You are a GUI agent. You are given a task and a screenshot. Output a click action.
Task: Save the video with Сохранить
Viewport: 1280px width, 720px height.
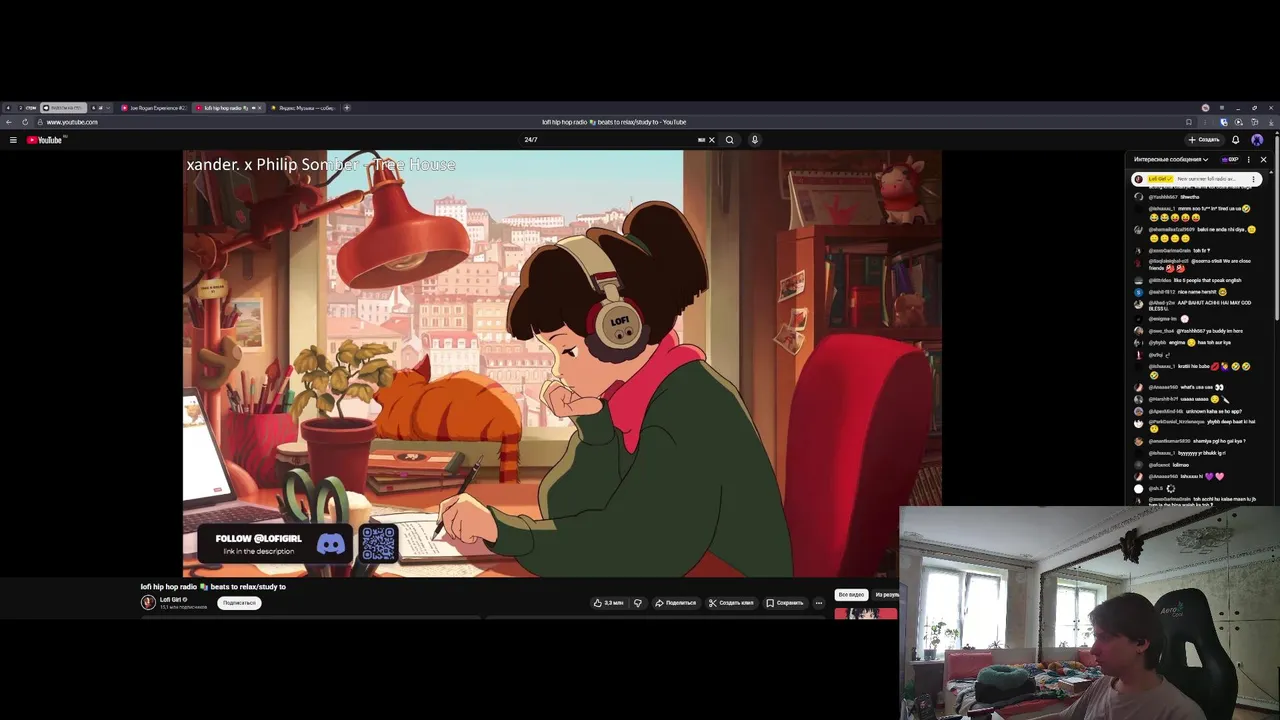(x=785, y=603)
